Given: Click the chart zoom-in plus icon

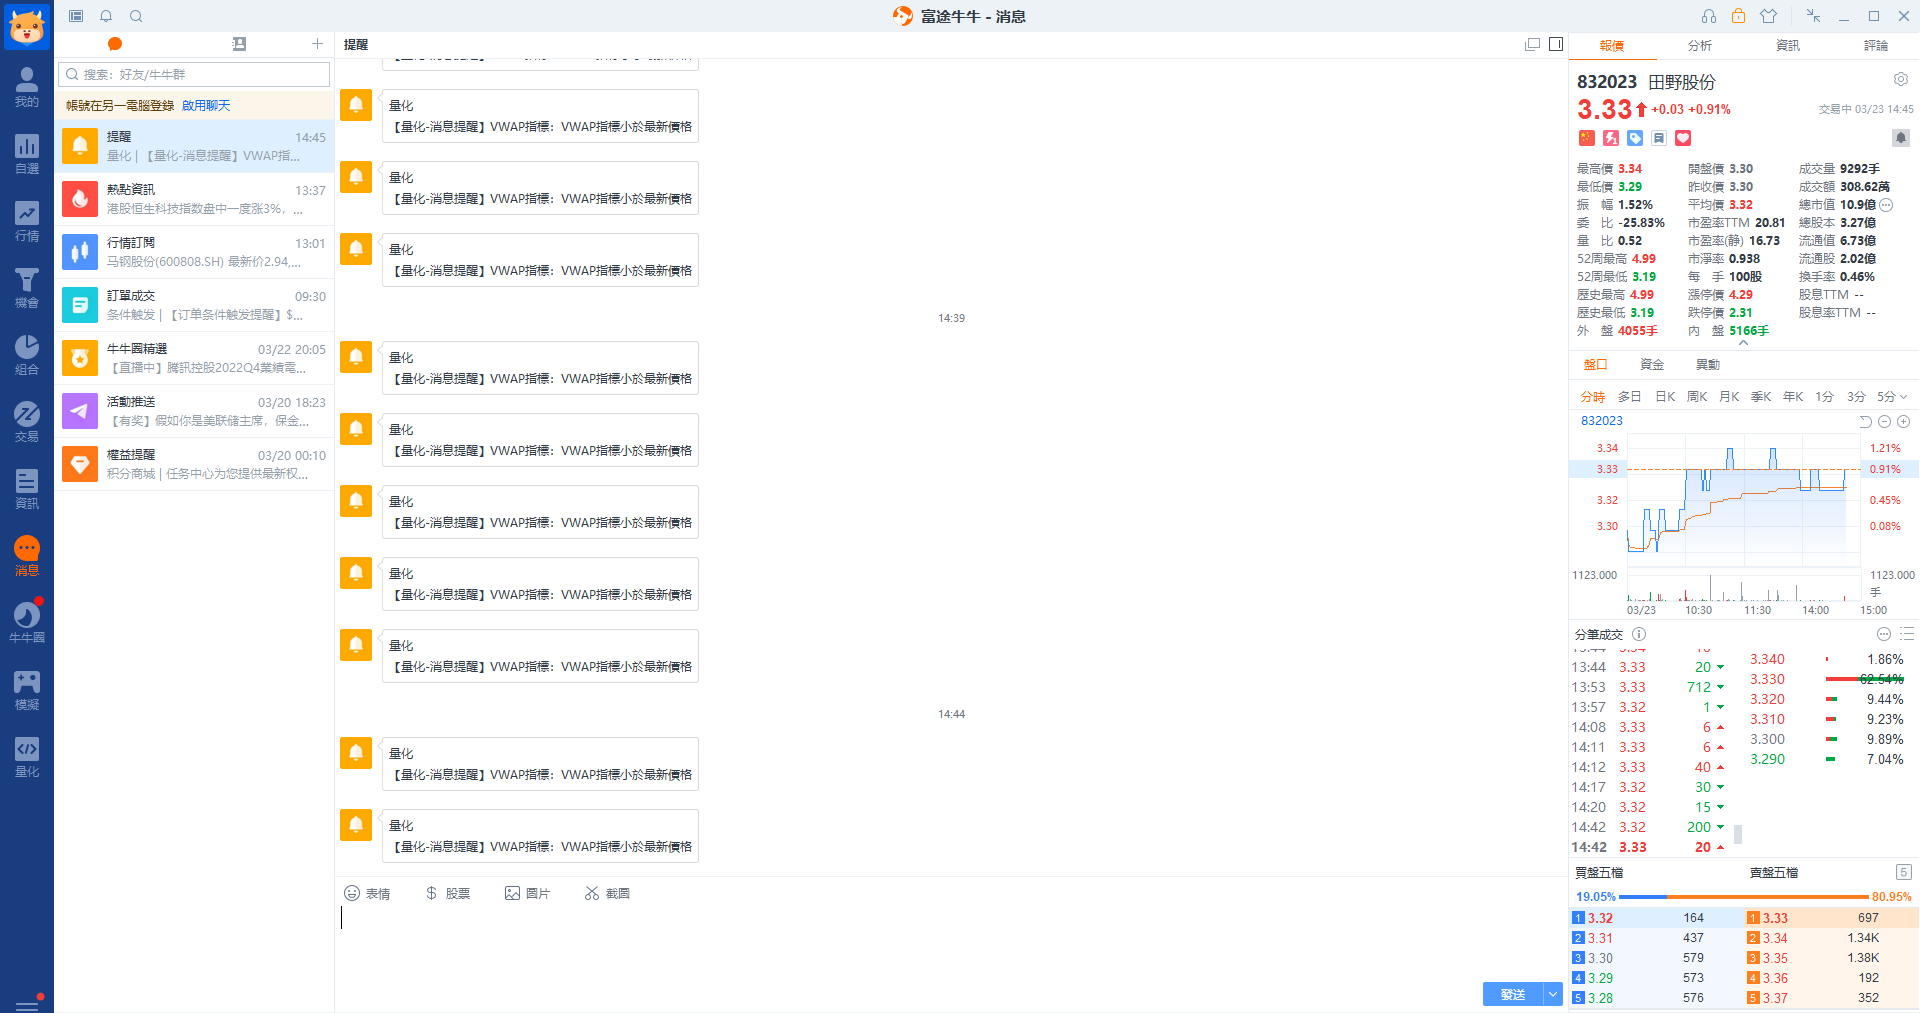Looking at the screenshot, I should (x=1904, y=422).
